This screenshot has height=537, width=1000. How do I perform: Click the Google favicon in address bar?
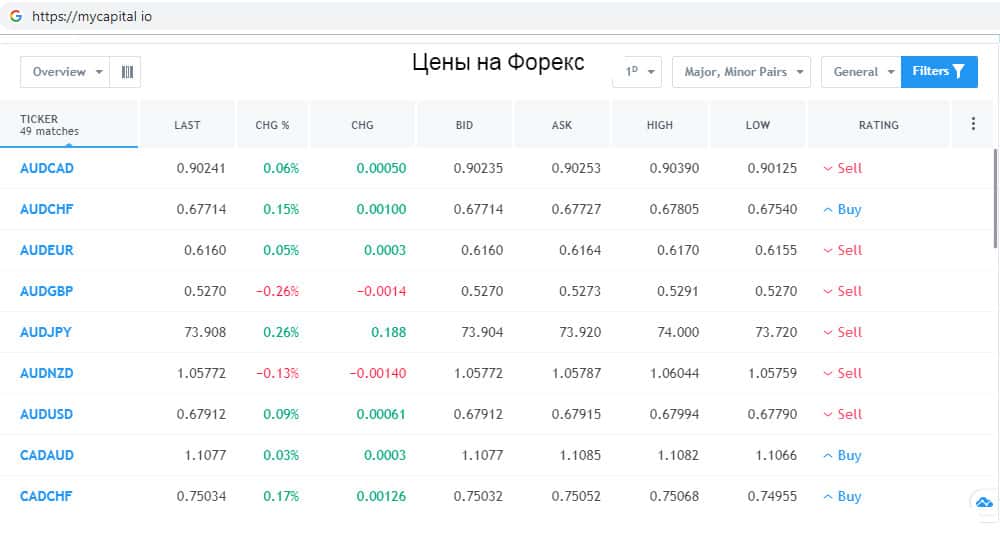tap(15, 17)
